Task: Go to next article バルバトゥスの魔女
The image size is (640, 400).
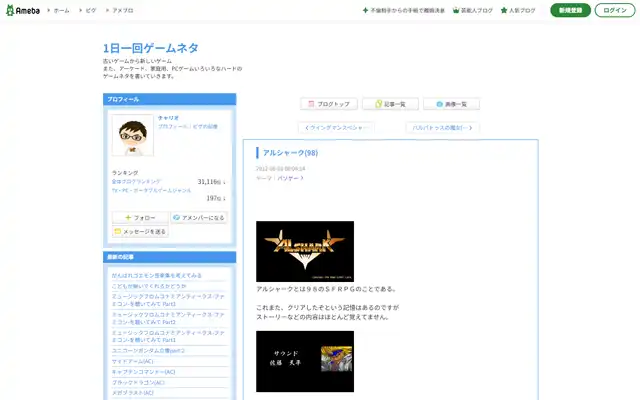Action: coord(442,128)
